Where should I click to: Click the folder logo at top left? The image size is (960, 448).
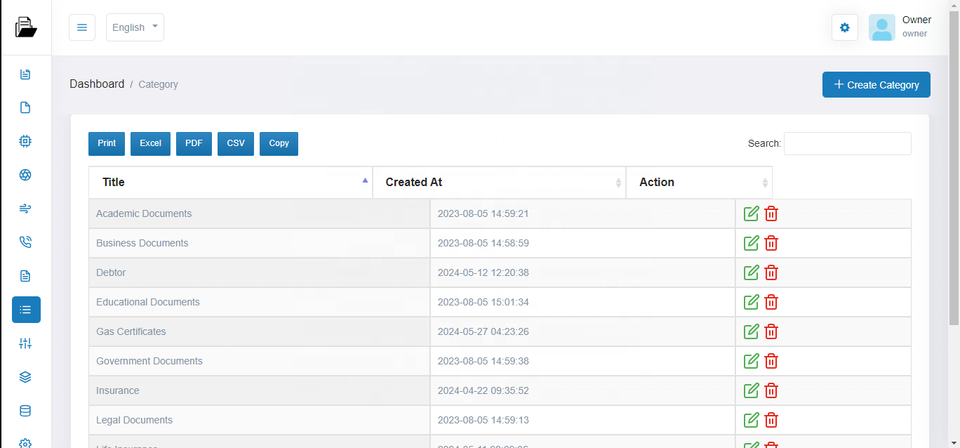click(x=26, y=28)
